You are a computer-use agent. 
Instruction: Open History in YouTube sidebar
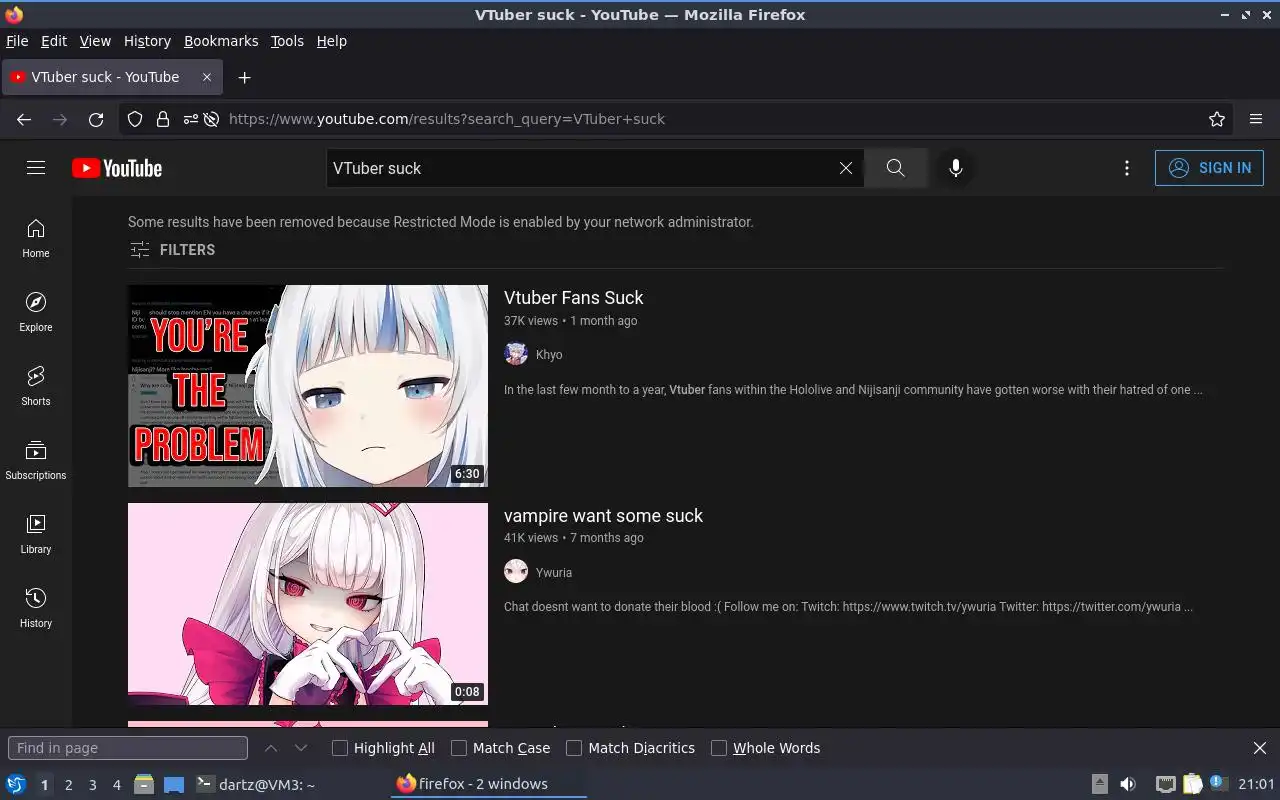tap(36, 608)
